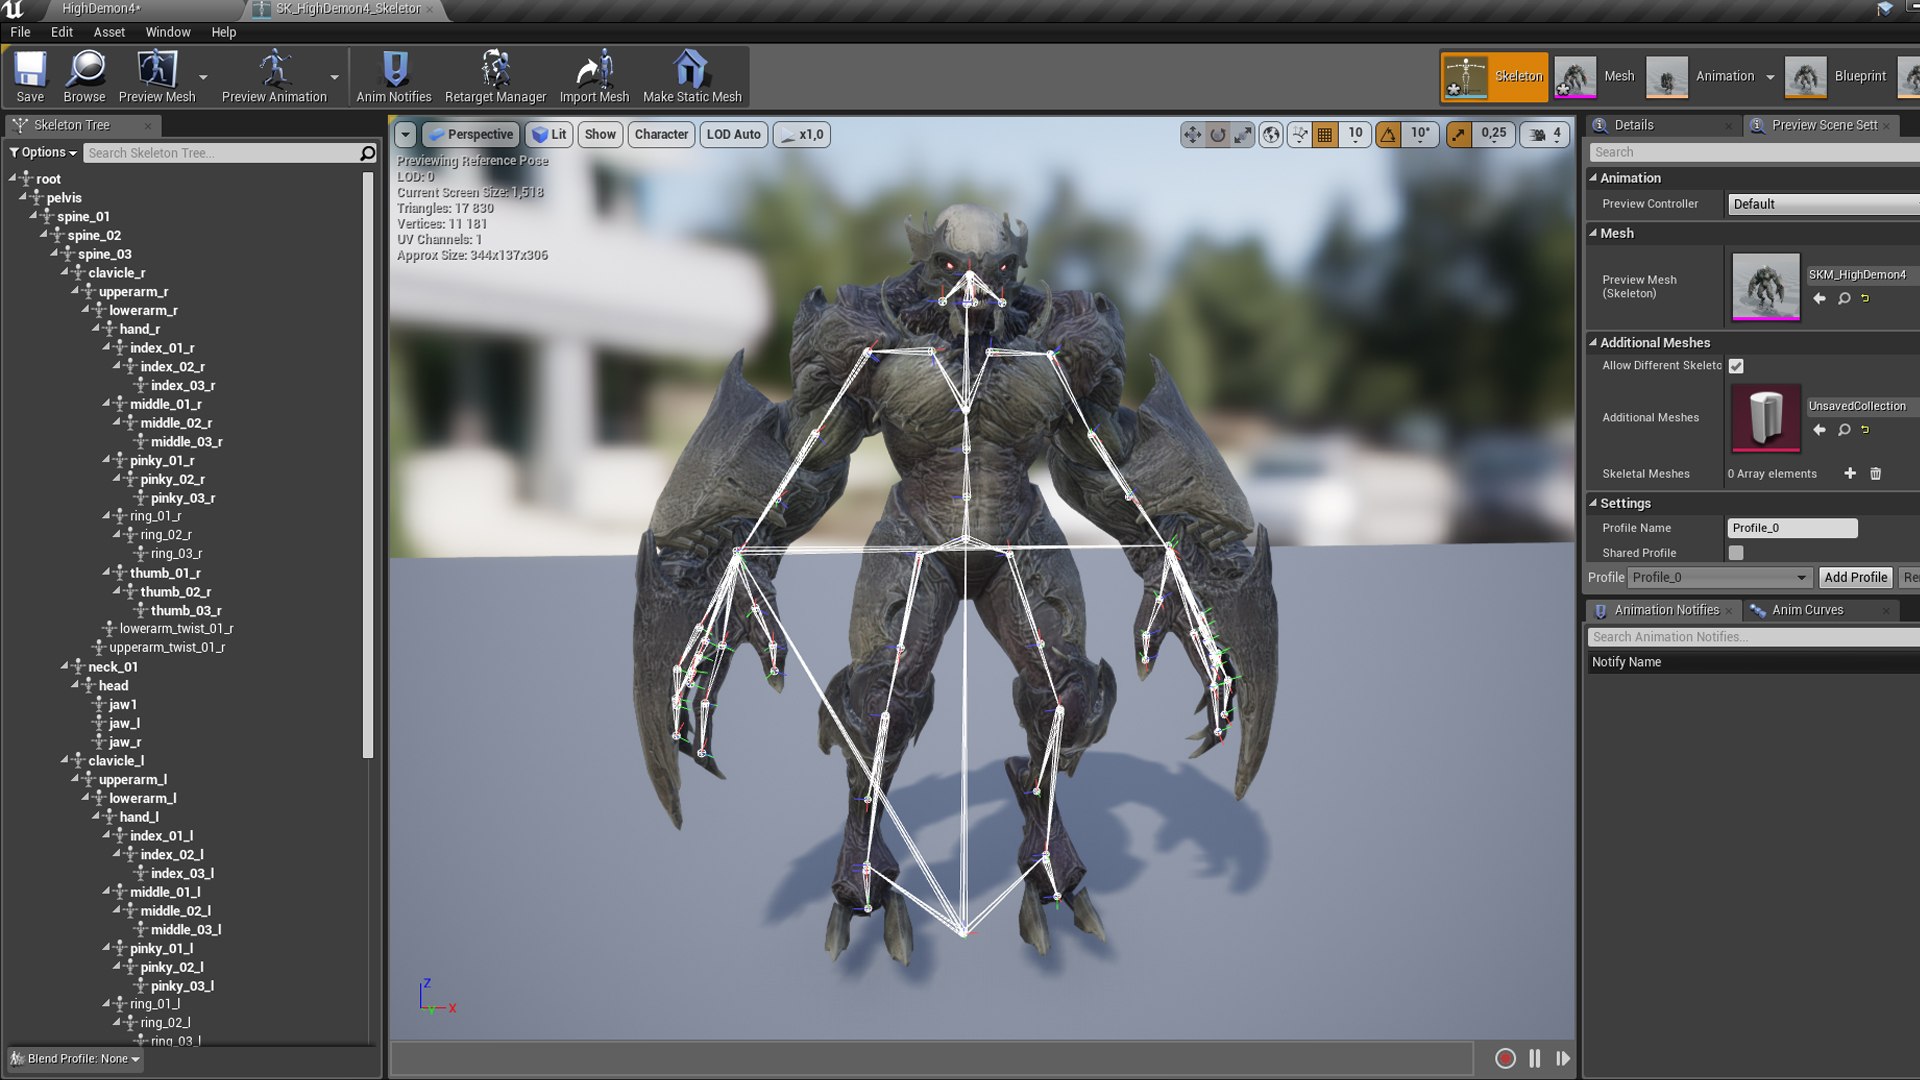The image size is (1920, 1080).
Task: Toggle world/local coordinate globe icon
Action: [1271, 134]
